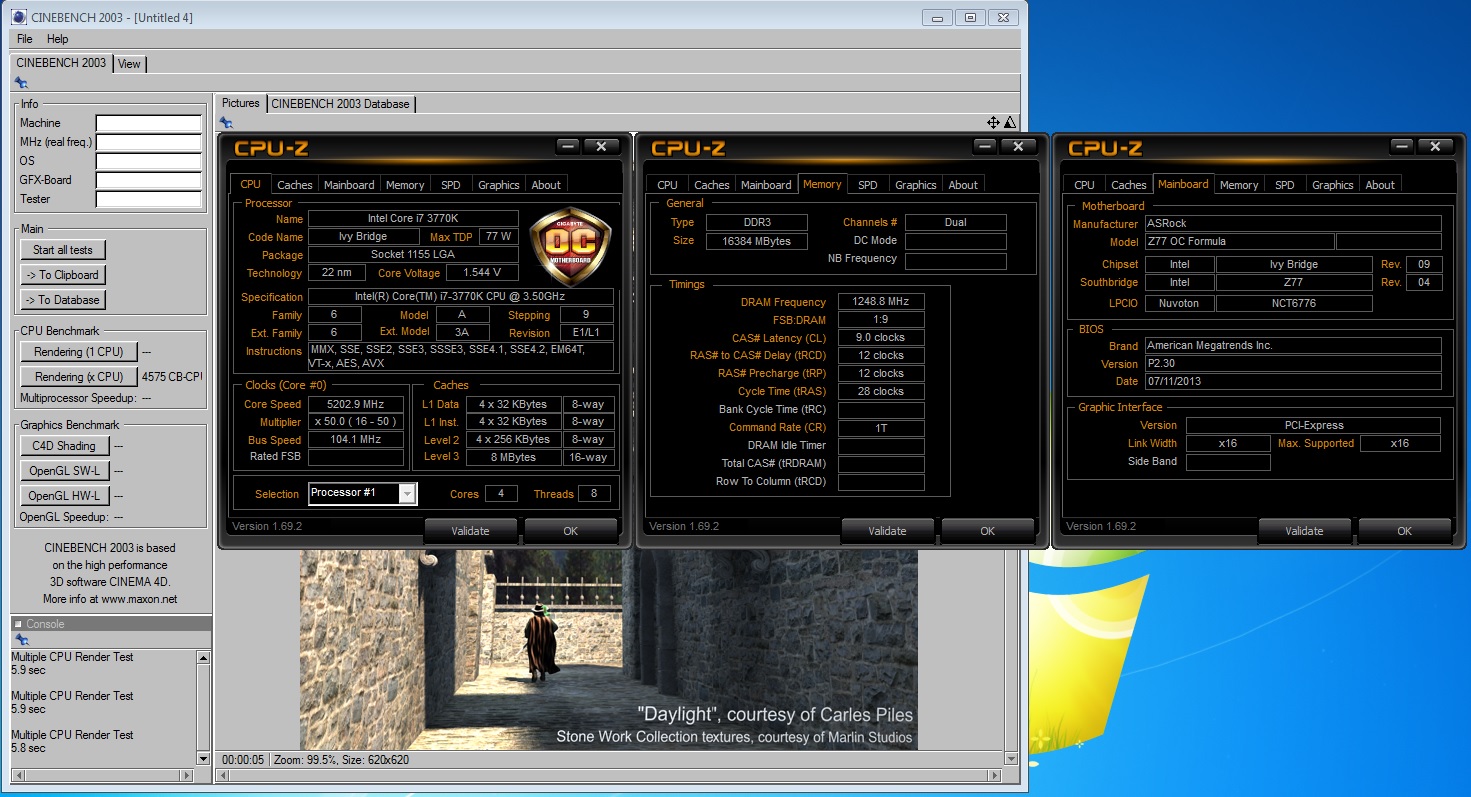This screenshot has height=797, width=1471.
Task: Click the zoom triangle icon in picture viewer
Action: pyautogui.click(x=1009, y=122)
